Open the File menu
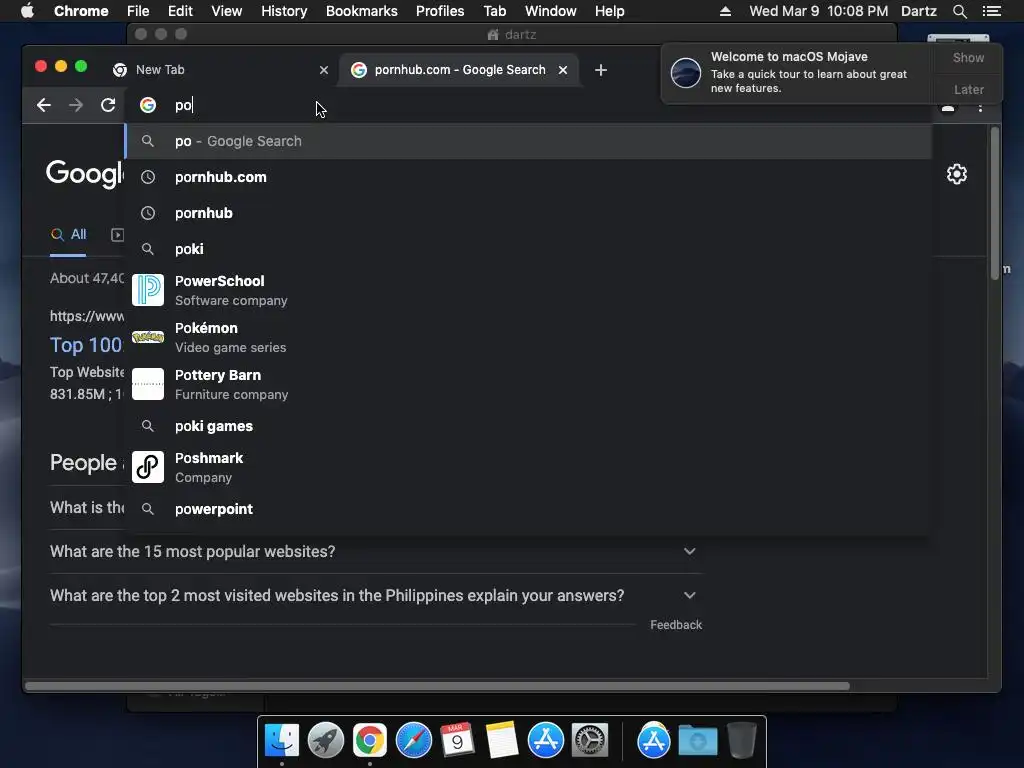 pyautogui.click(x=138, y=11)
